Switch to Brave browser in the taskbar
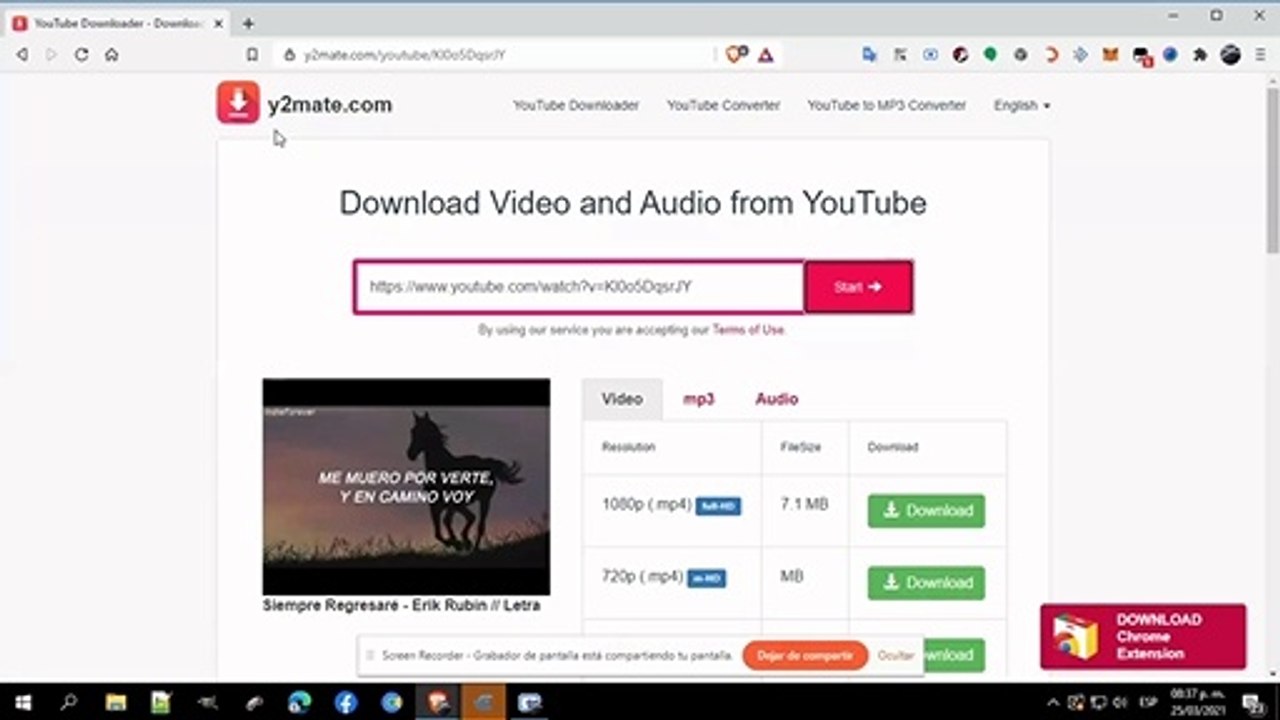The height and width of the screenshot is (720, 1280). click(437, 702)
